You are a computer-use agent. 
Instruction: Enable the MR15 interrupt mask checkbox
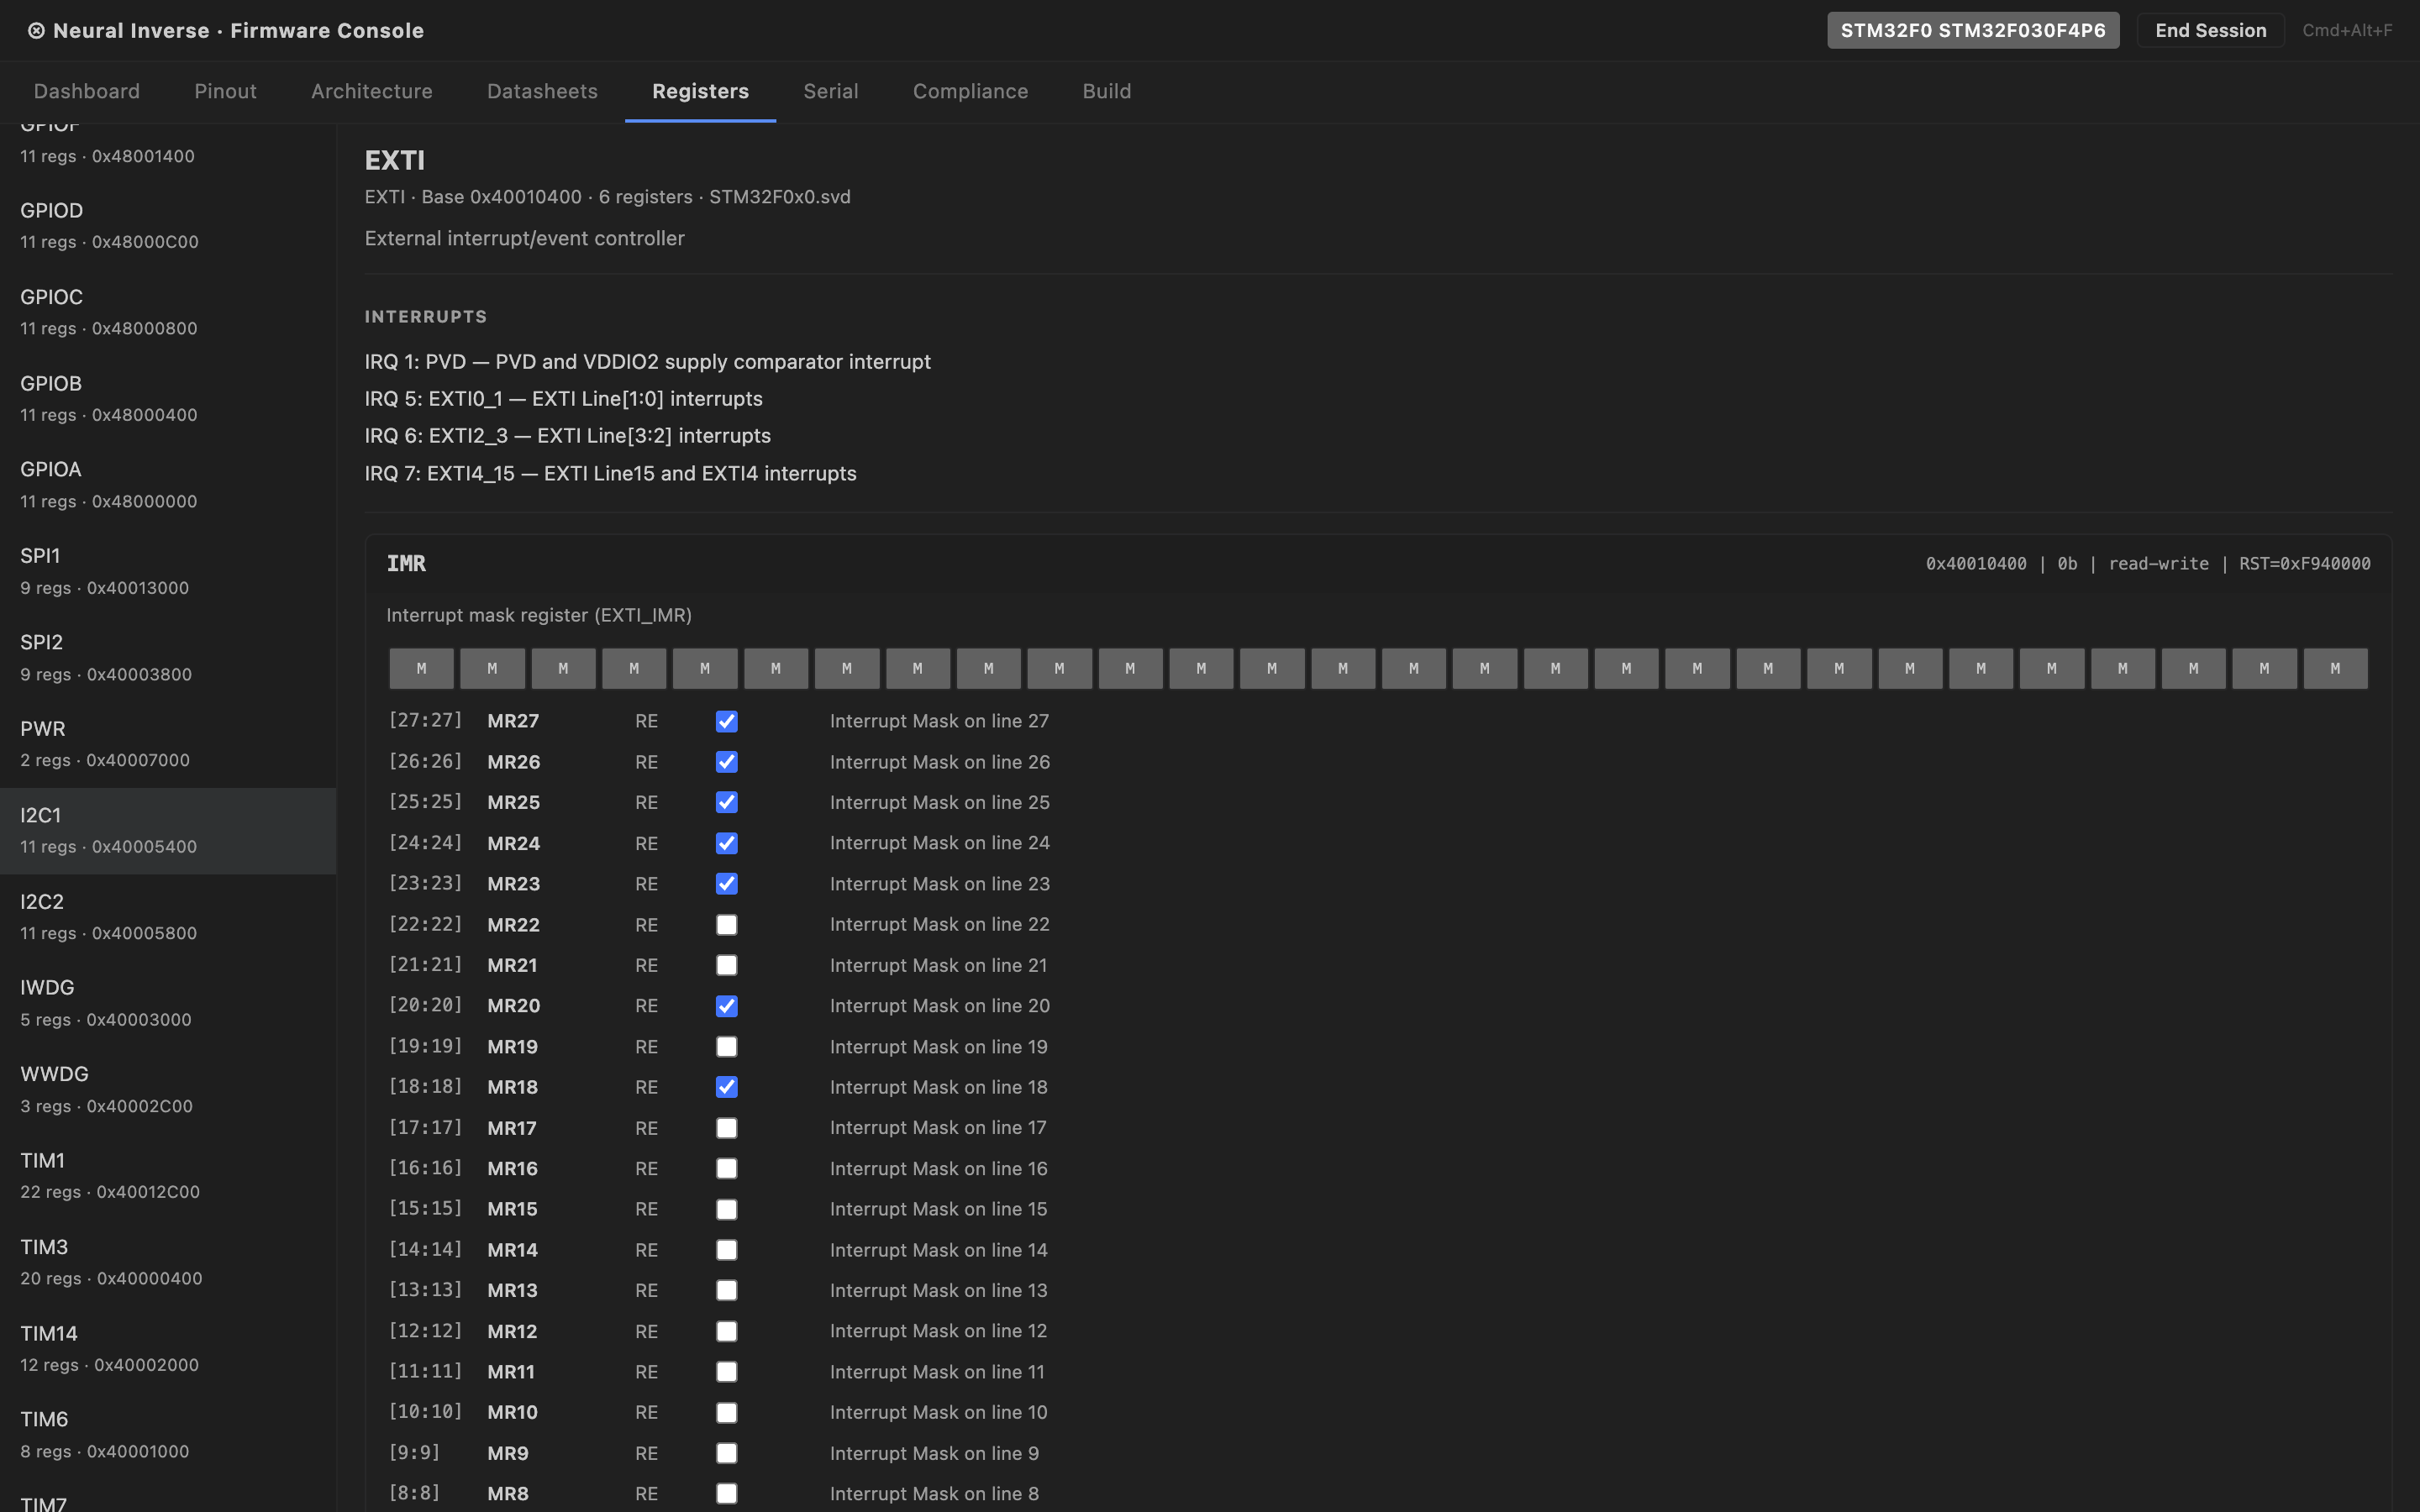(727, 1209)
